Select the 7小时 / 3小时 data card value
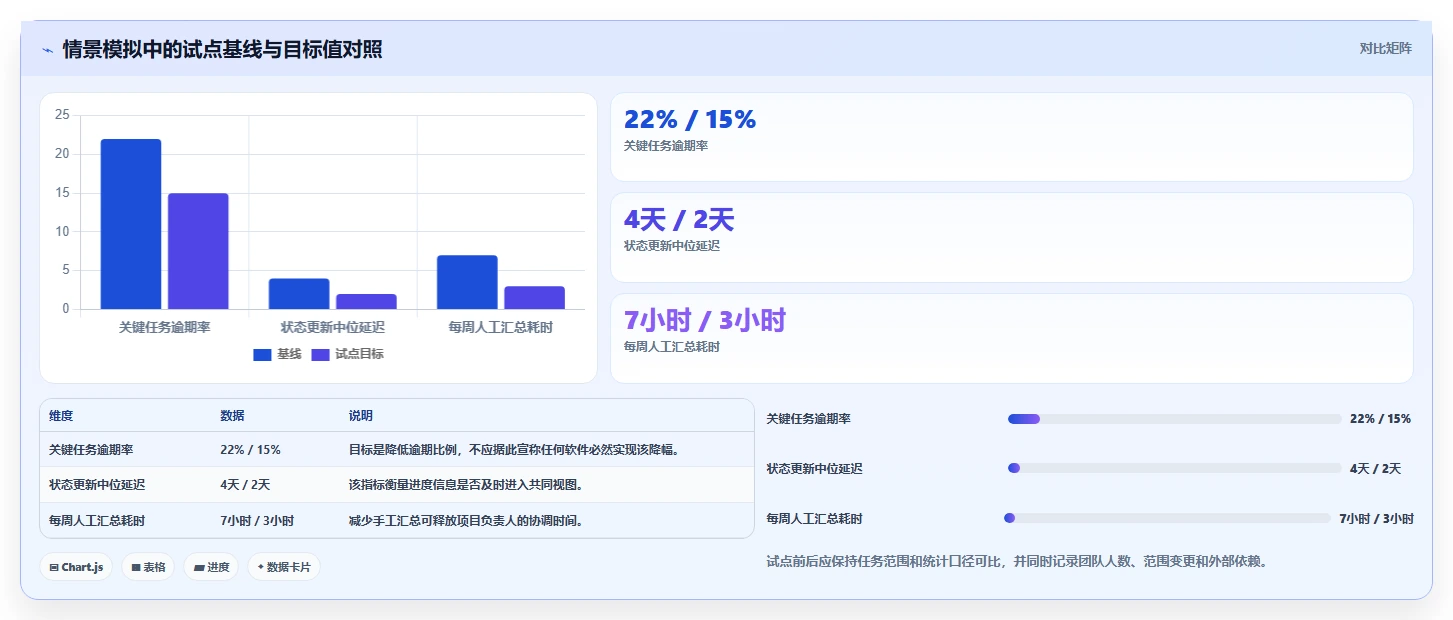 coord(705,321)
